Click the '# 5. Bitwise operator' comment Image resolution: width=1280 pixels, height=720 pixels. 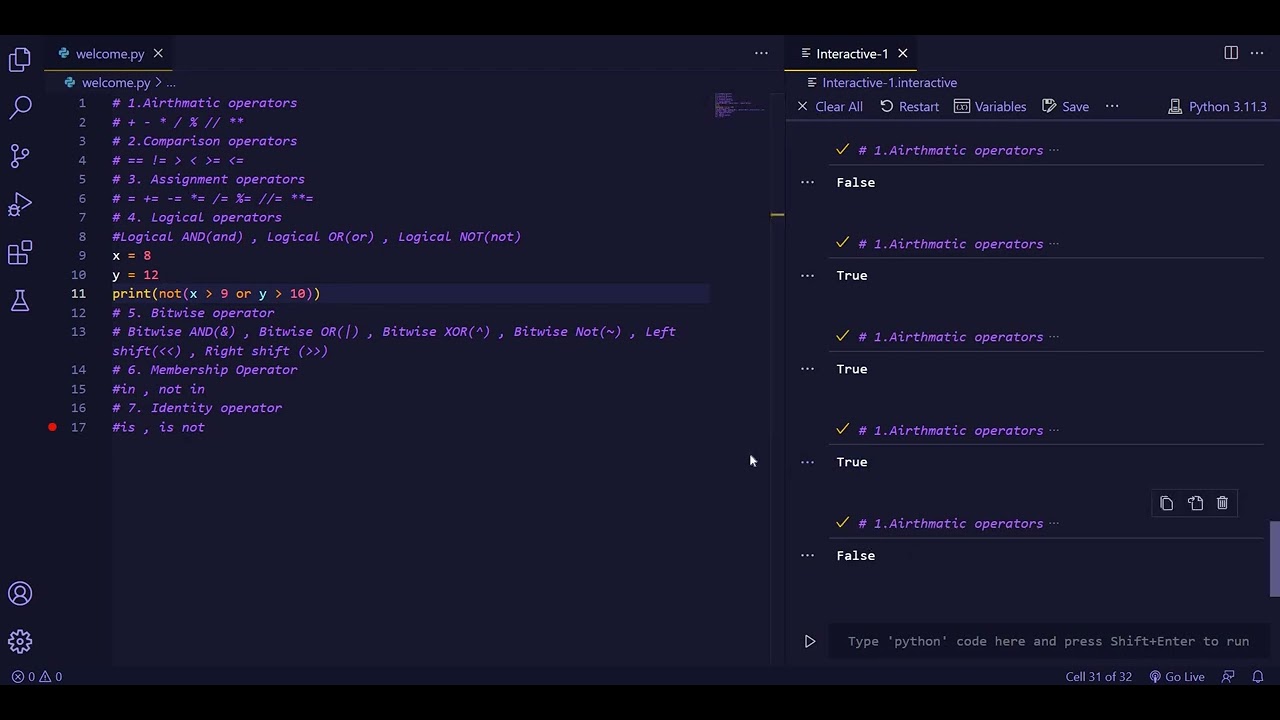(x=193, y=313)
